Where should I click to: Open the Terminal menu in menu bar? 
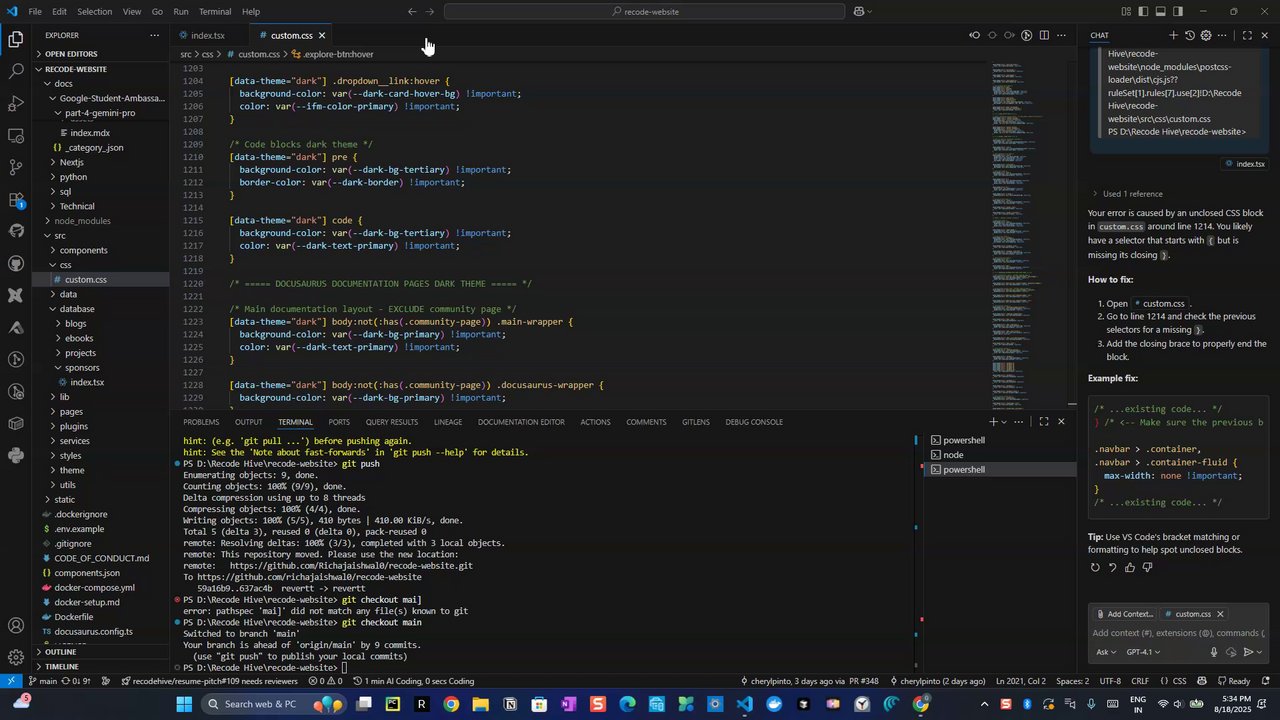(215, 12)
